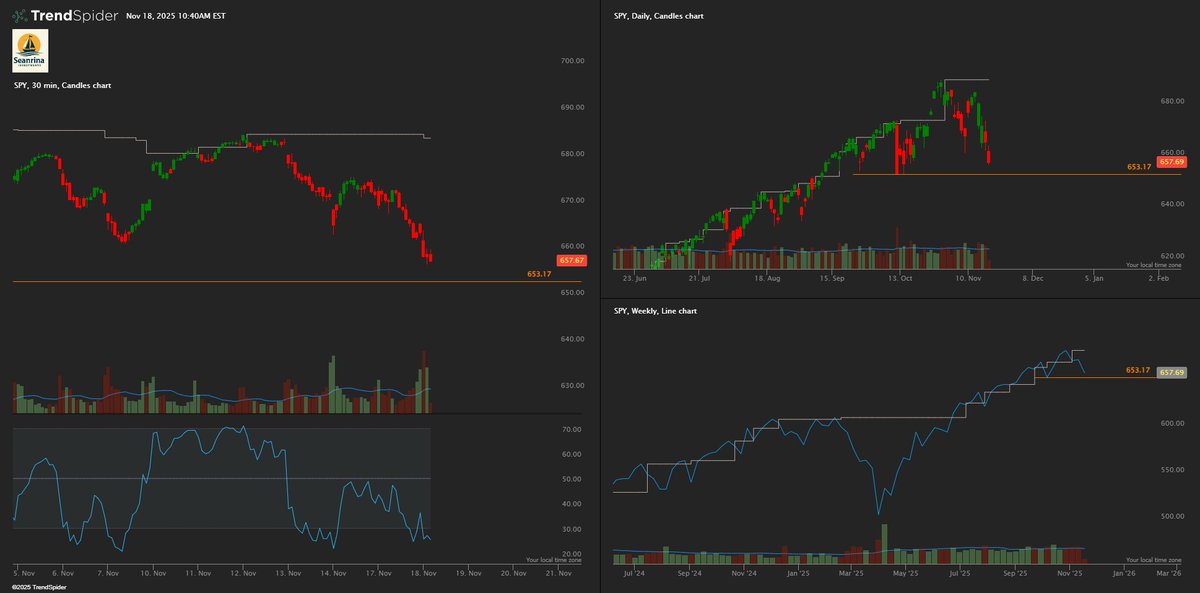
Task: Click the 600.00 label on Weekly chart axis
Action: [1172, 423]
